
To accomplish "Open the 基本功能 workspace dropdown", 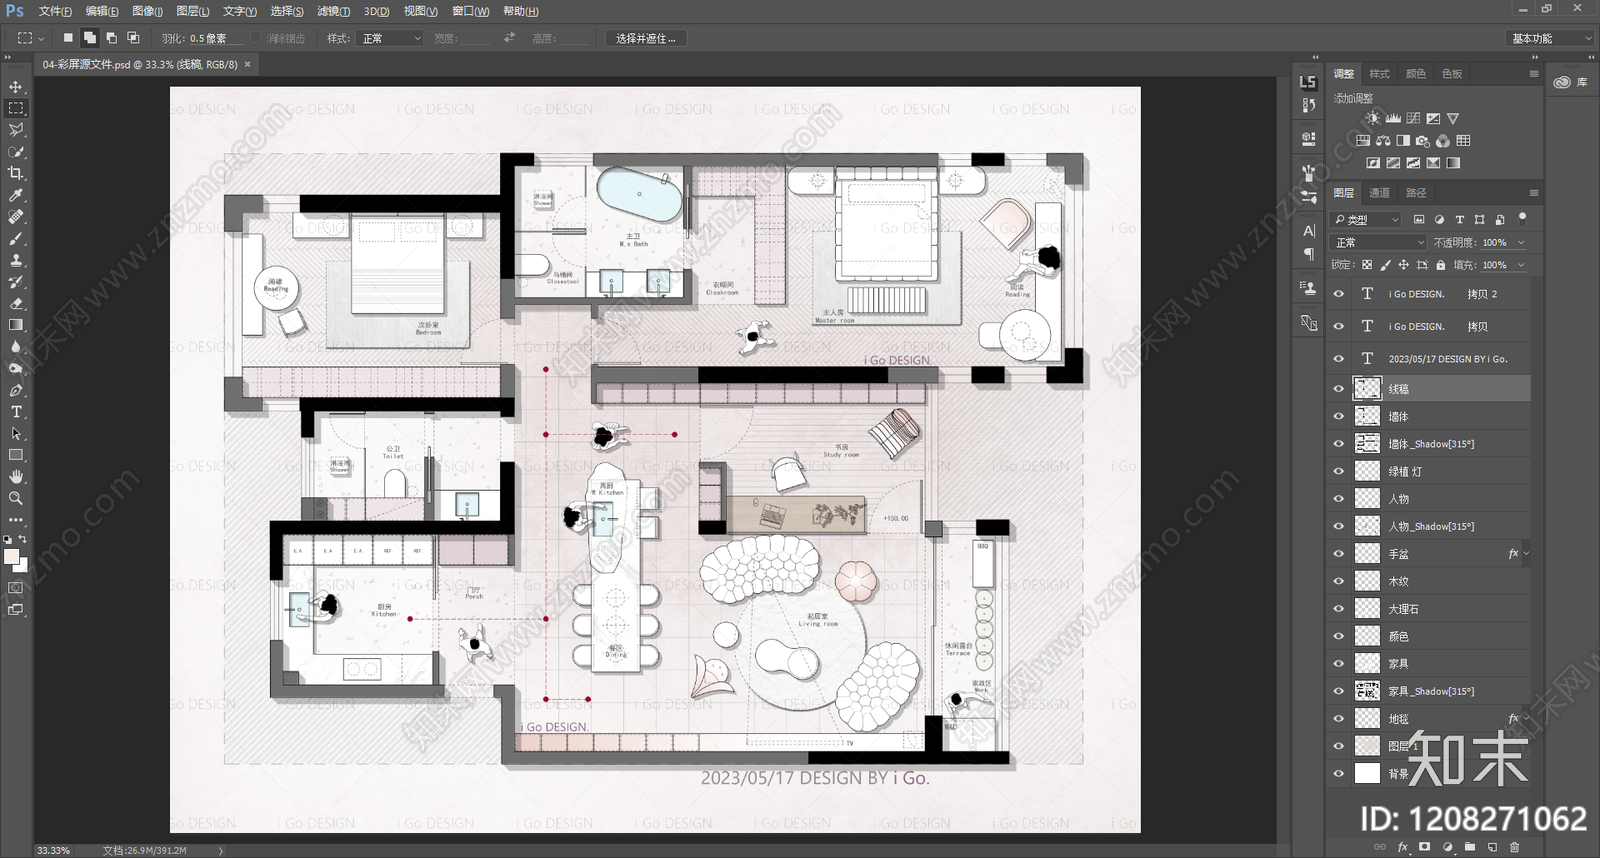I will point(1549,38).
